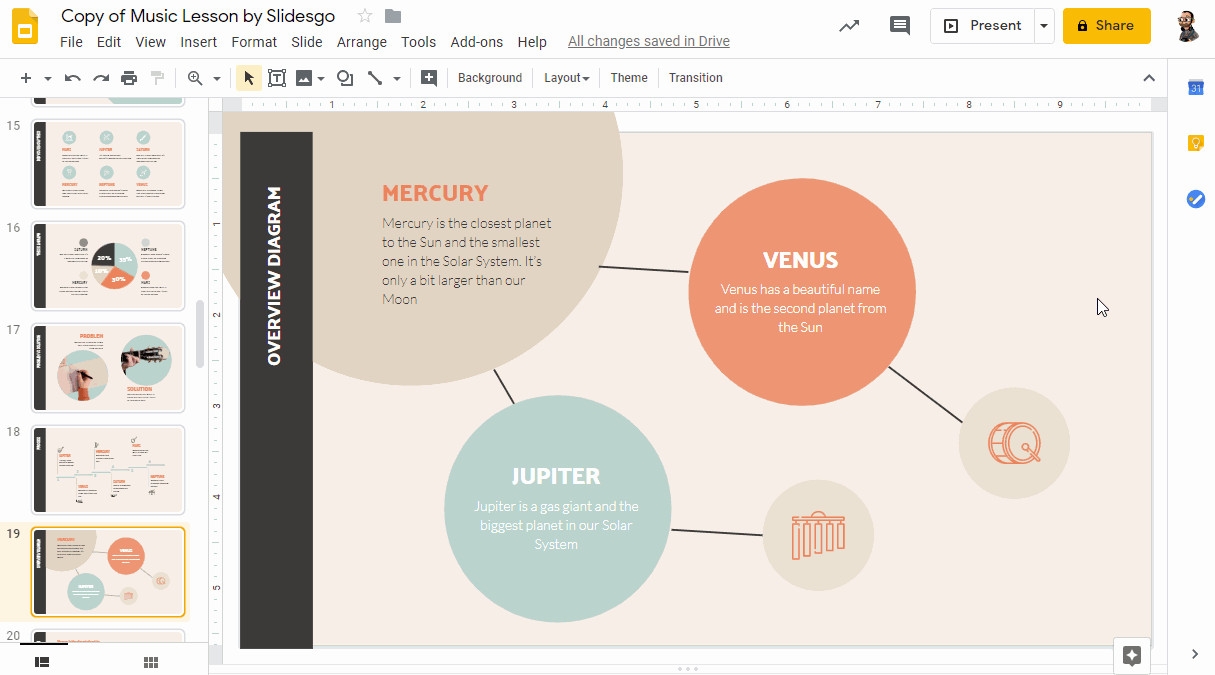Select slide 15 thumbnail
This screenshot has height=675, width=1215.
coord(108,163)
